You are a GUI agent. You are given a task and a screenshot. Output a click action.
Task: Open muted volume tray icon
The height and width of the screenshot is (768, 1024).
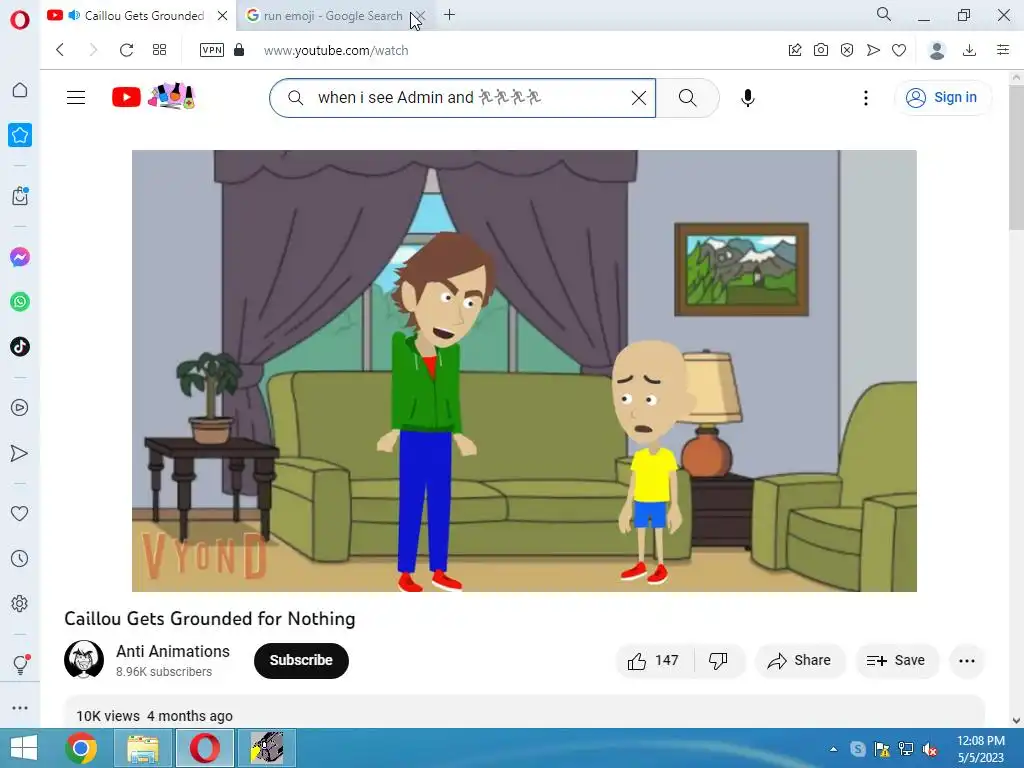[x=930, y=749]
